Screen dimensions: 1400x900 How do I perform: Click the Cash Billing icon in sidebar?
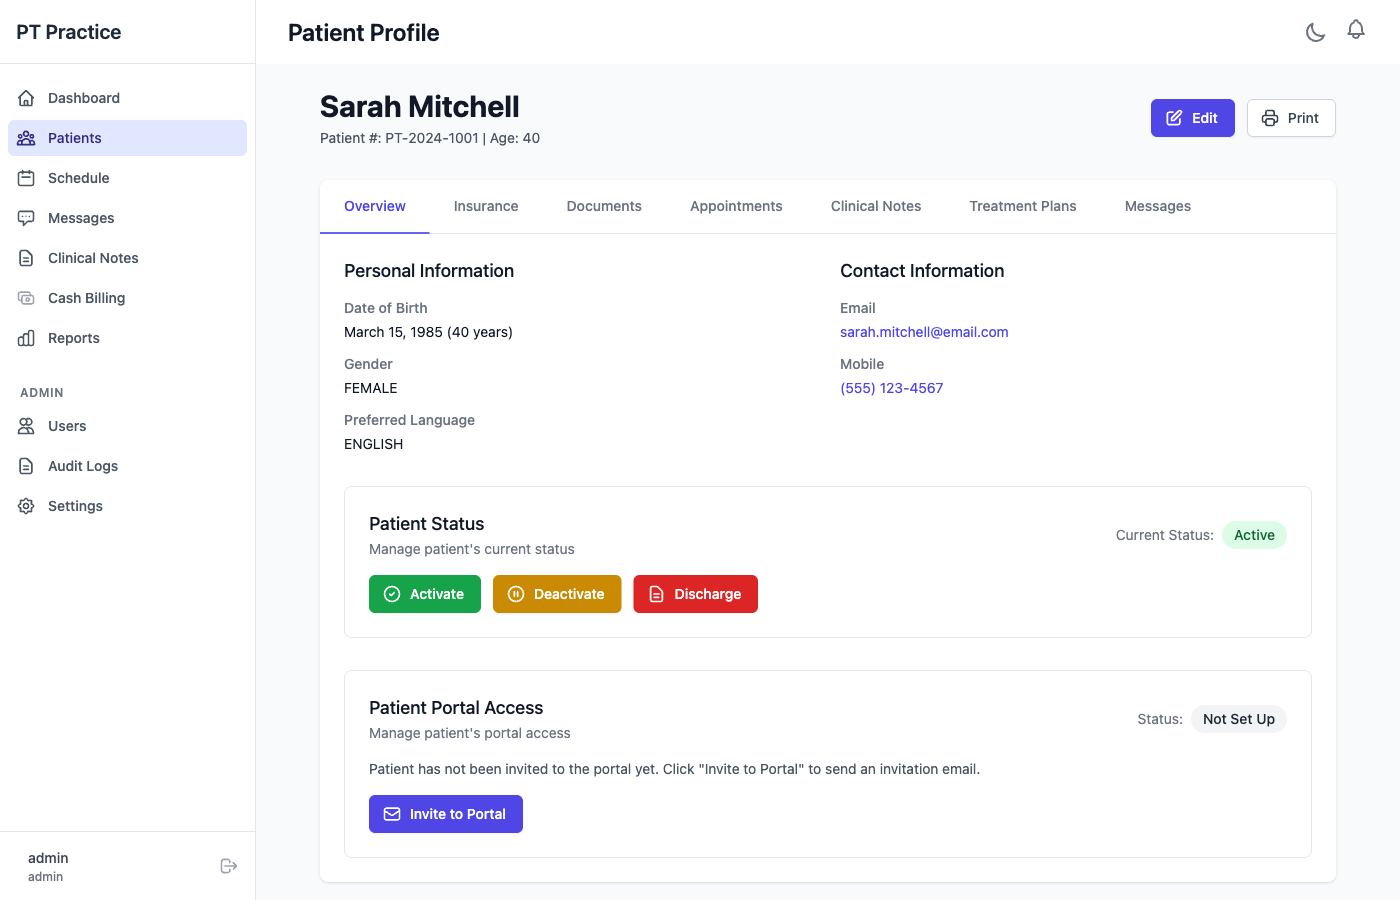tap(27, 298)
